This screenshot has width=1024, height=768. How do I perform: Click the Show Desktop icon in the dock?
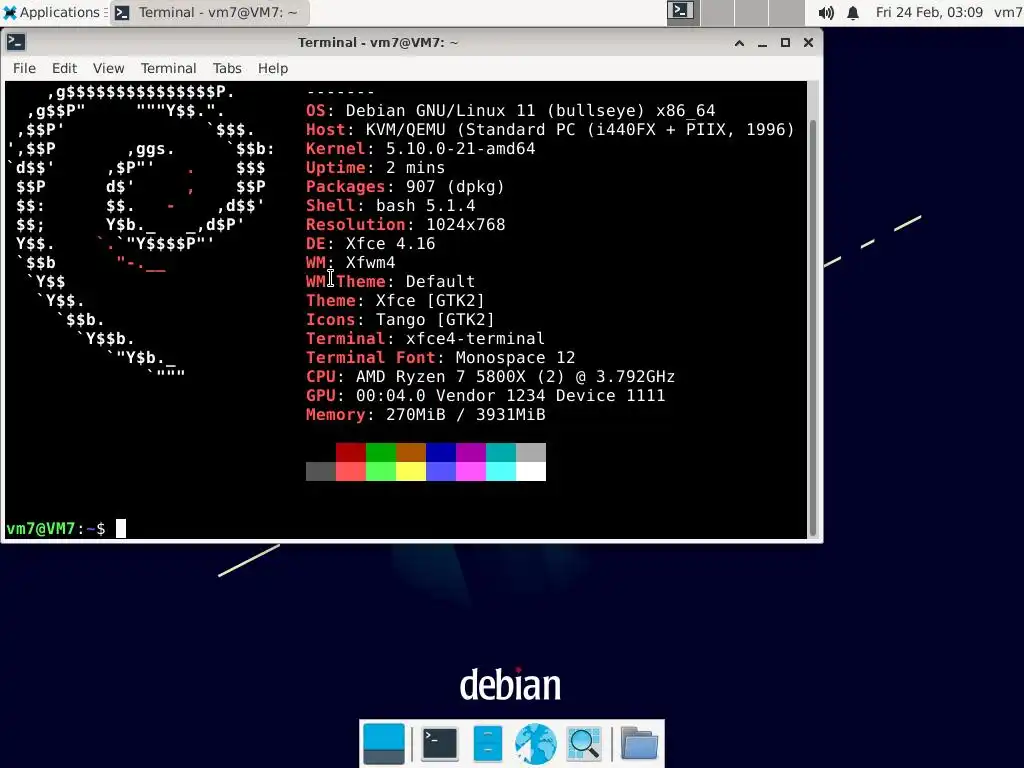(384, 743)
